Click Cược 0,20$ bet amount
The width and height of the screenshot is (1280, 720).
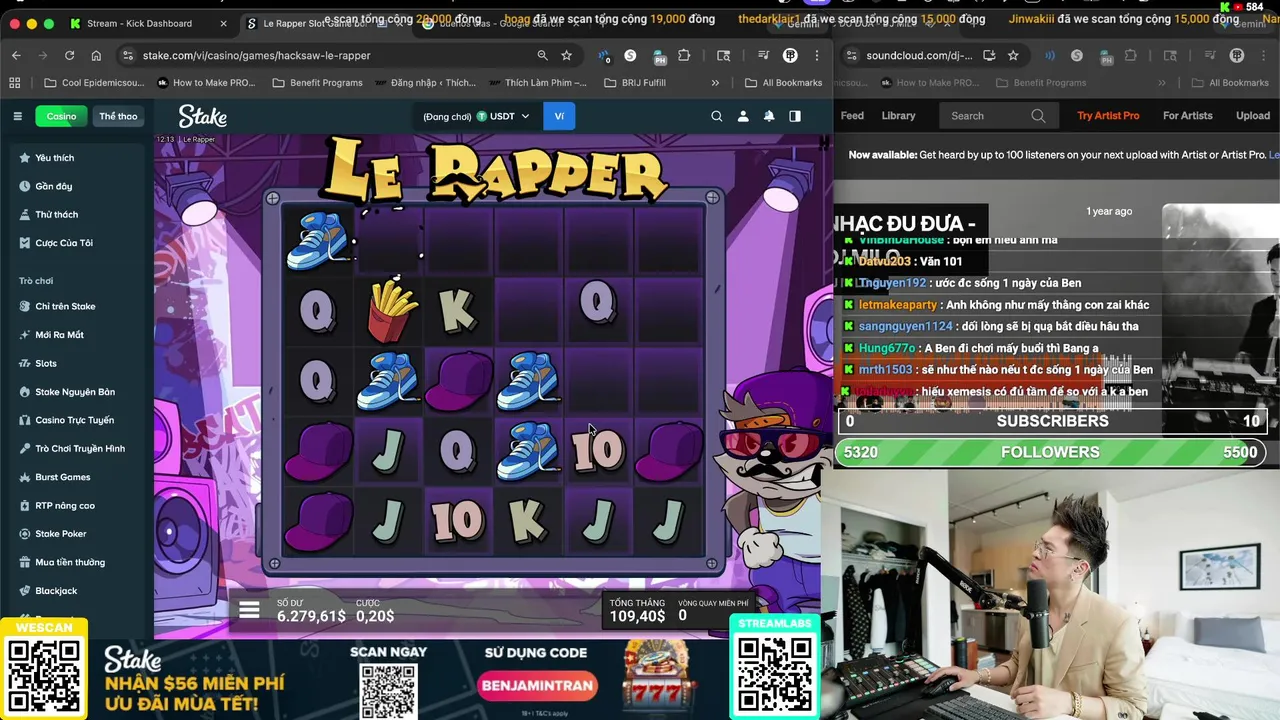tap(375, 611)
